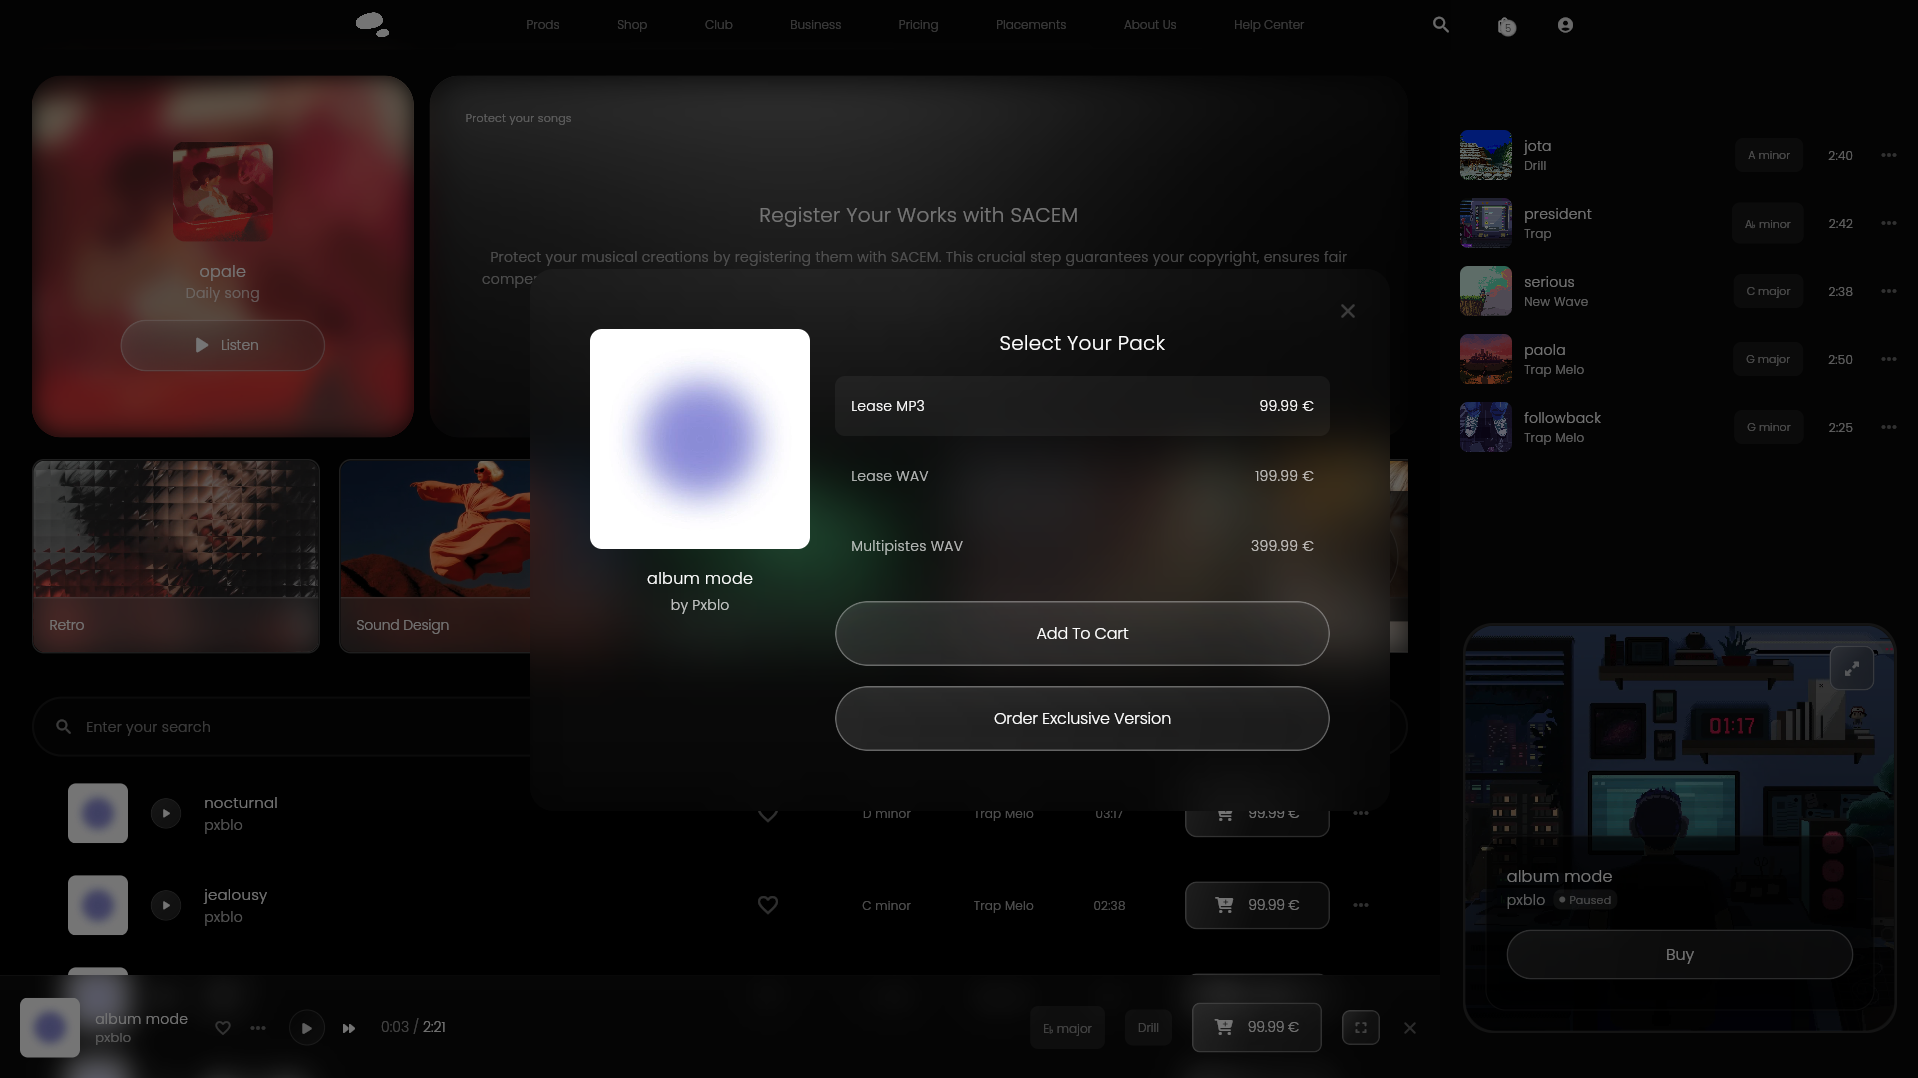1918x1078 pixels.
Task: Open the Prods menu item
Action: pos(542,25)
